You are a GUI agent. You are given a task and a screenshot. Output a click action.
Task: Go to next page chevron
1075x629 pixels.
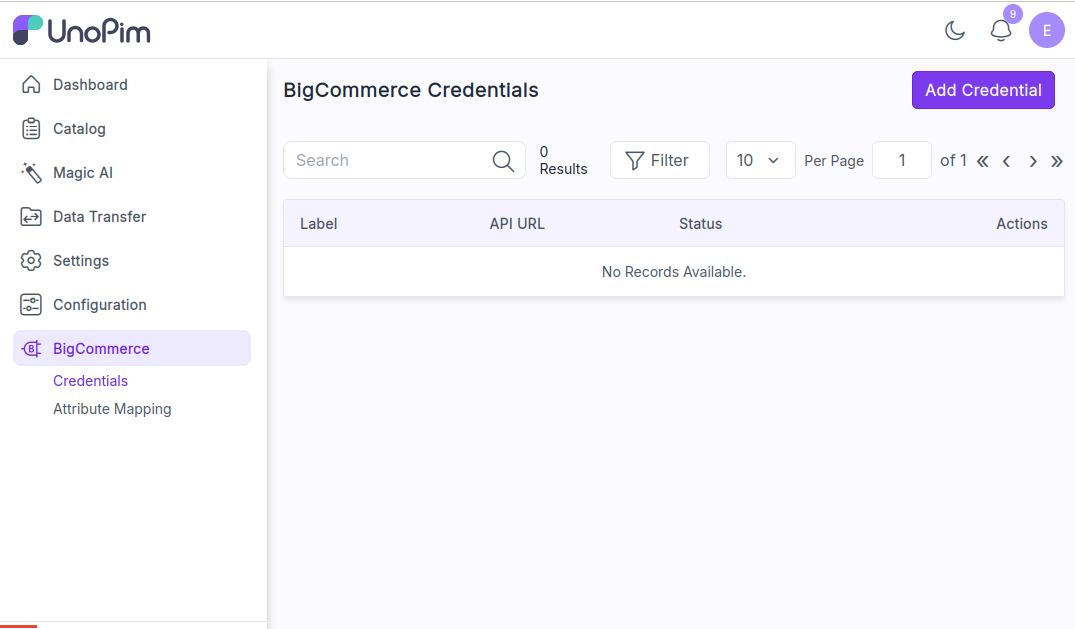click(x=1032, y=161)
